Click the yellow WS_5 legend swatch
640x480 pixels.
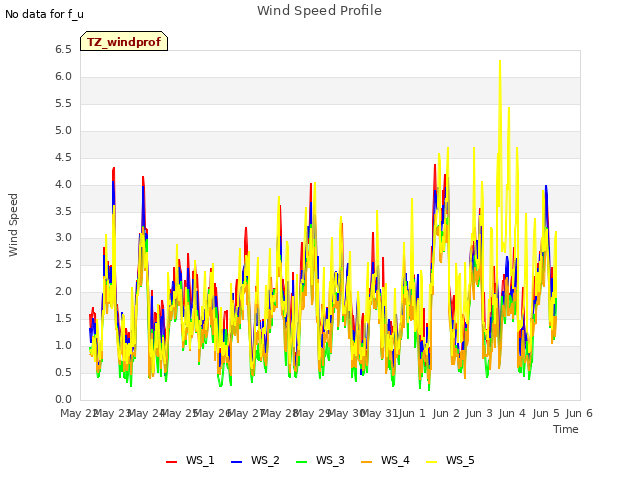431,462
